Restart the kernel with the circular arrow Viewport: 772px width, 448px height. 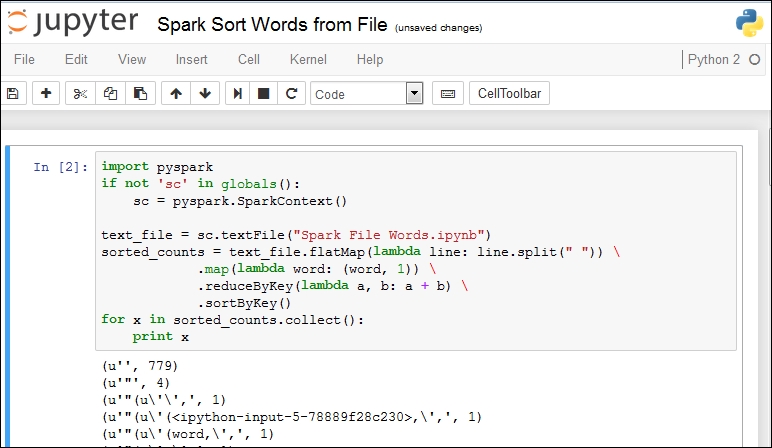pos(291,94)
